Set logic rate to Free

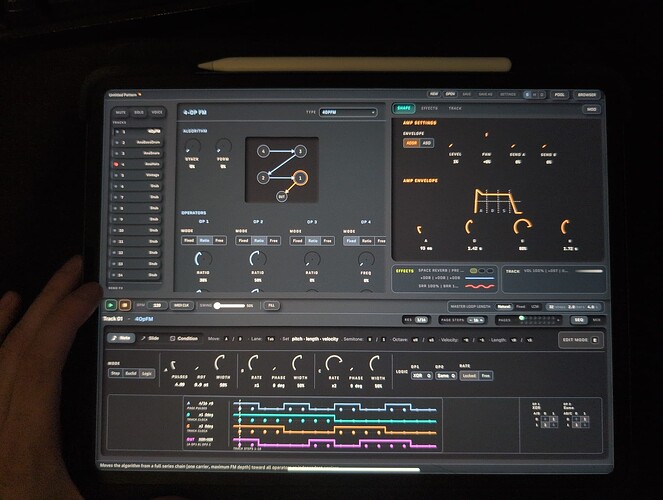click(486, 376)
